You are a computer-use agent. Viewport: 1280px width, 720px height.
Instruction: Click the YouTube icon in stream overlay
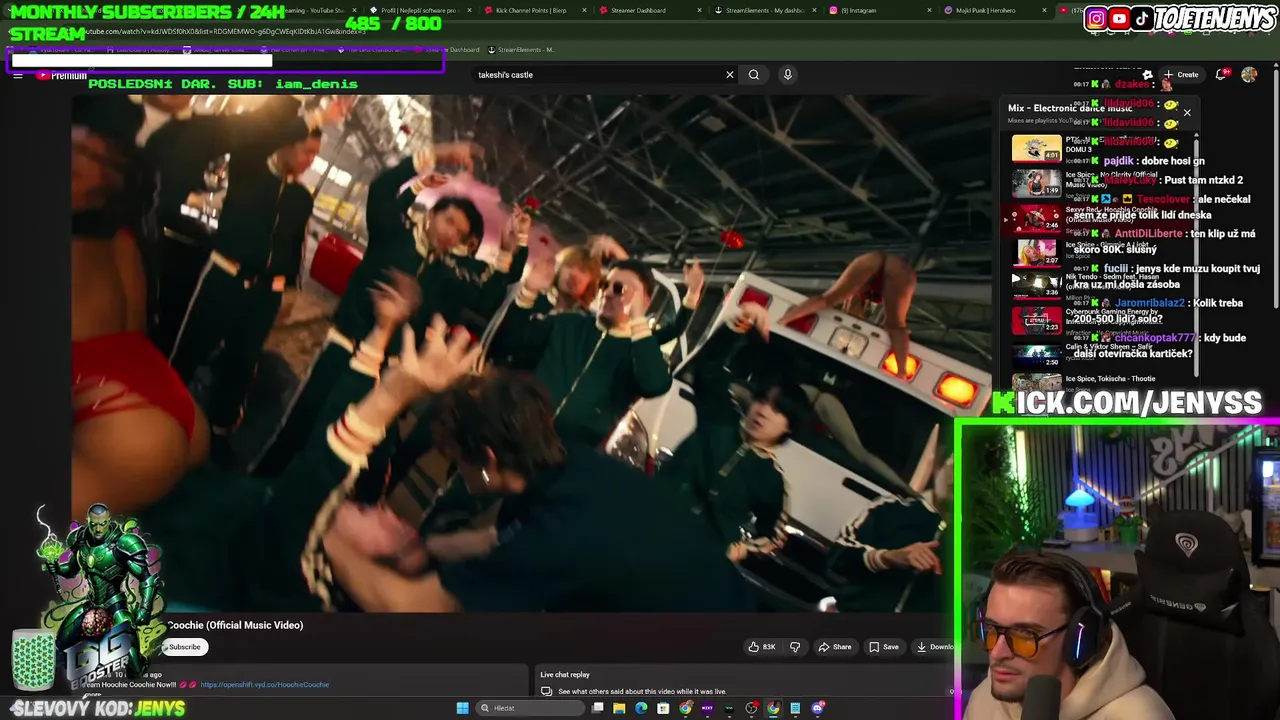(x=1119, y=18)
